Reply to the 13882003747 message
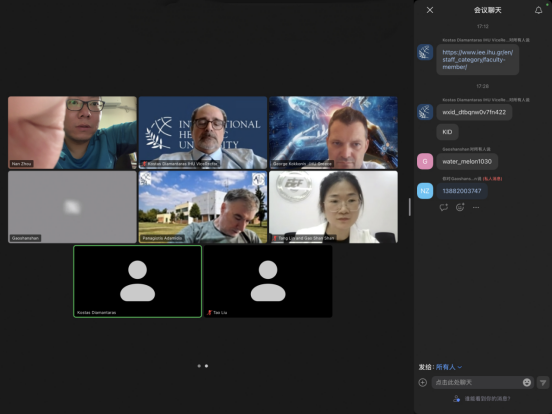 (x=444, y=207)
